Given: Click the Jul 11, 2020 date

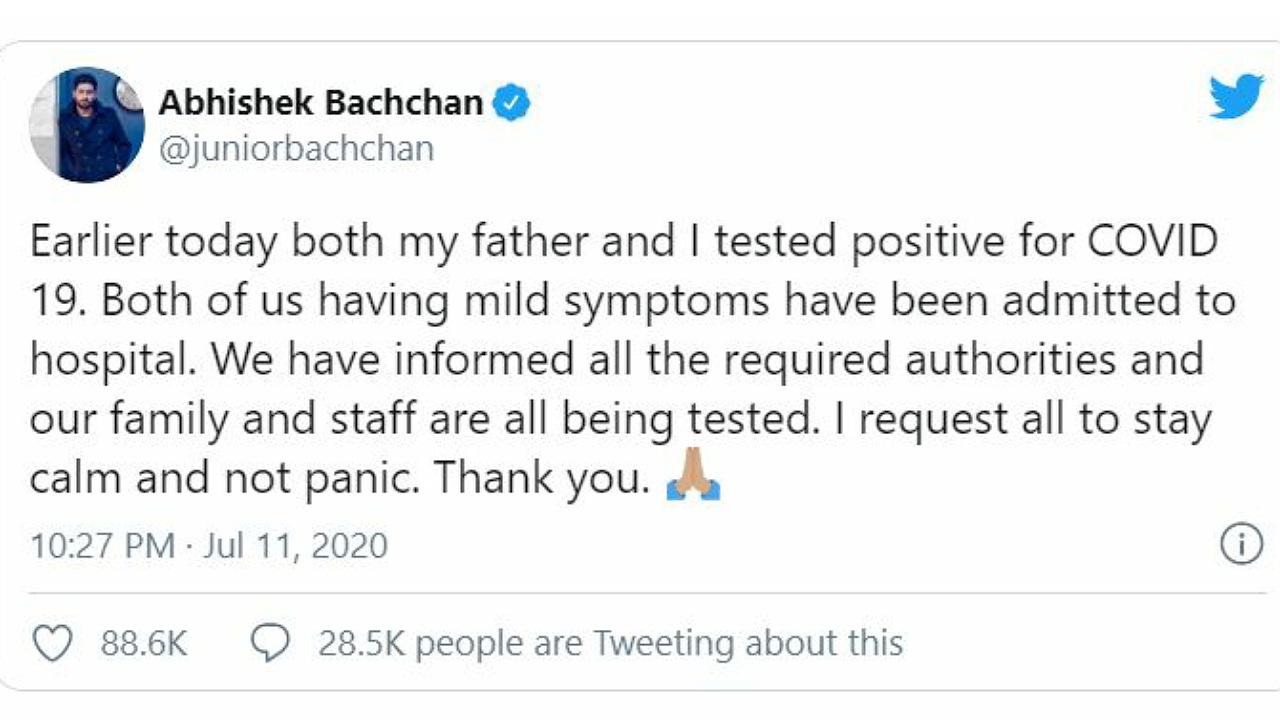Looking at the screenshot, I should click(x=296, y=546).
